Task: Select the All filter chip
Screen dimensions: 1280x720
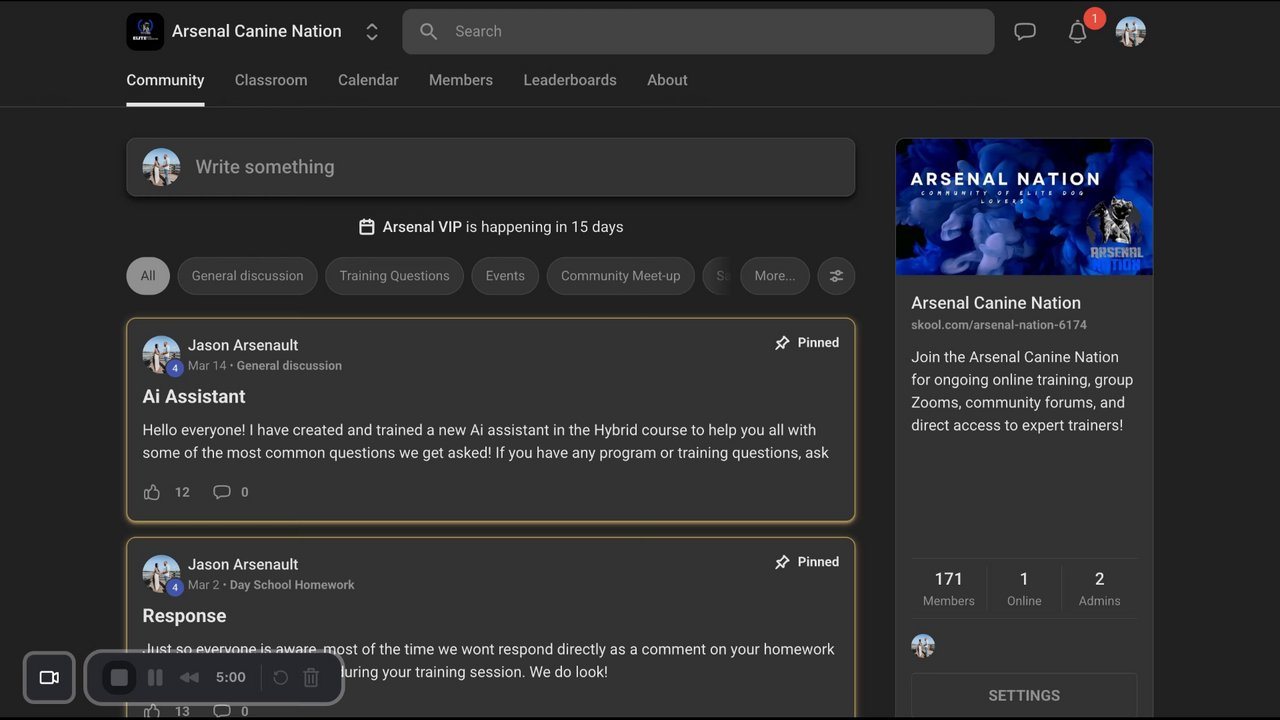Action: (x=148, y=276)
